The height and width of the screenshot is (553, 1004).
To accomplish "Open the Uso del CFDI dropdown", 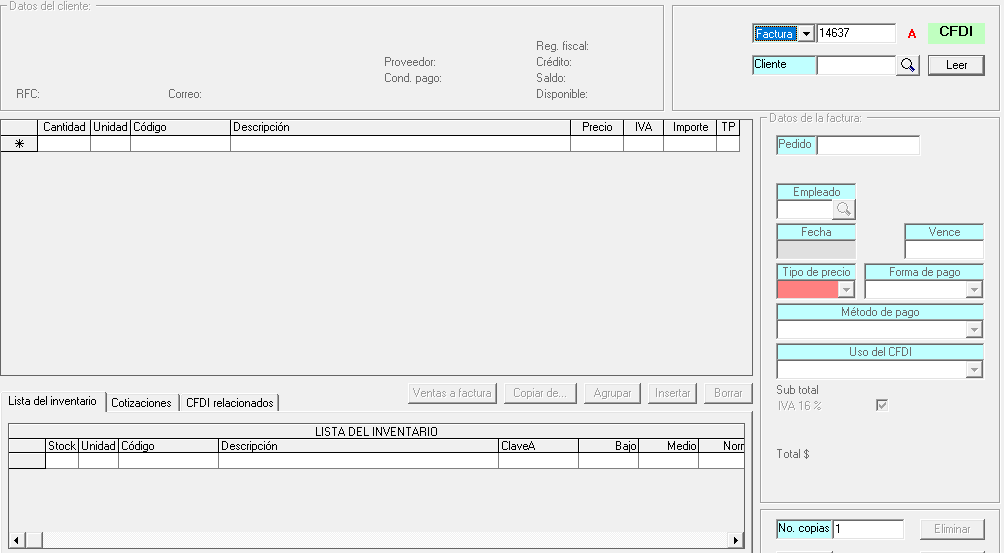I will 974,369.
